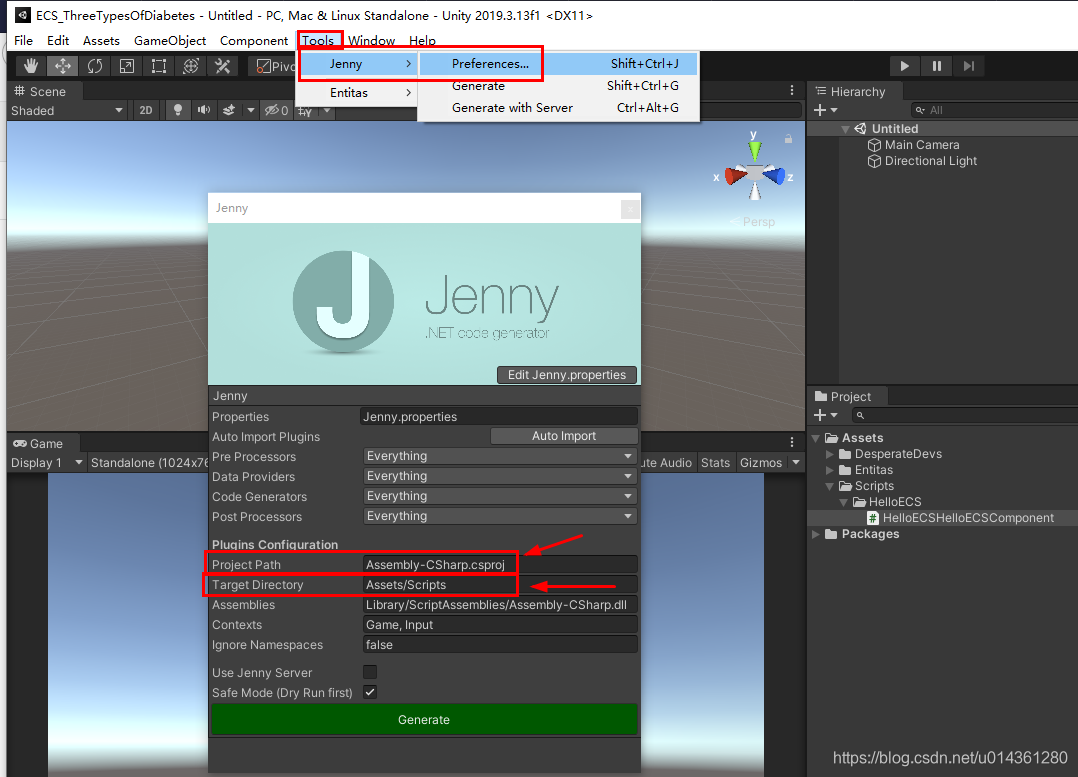The image size is (1078, 777).
Task: Disable Safe Mode (Dry Run first)
Action: [x=369, y=692]
